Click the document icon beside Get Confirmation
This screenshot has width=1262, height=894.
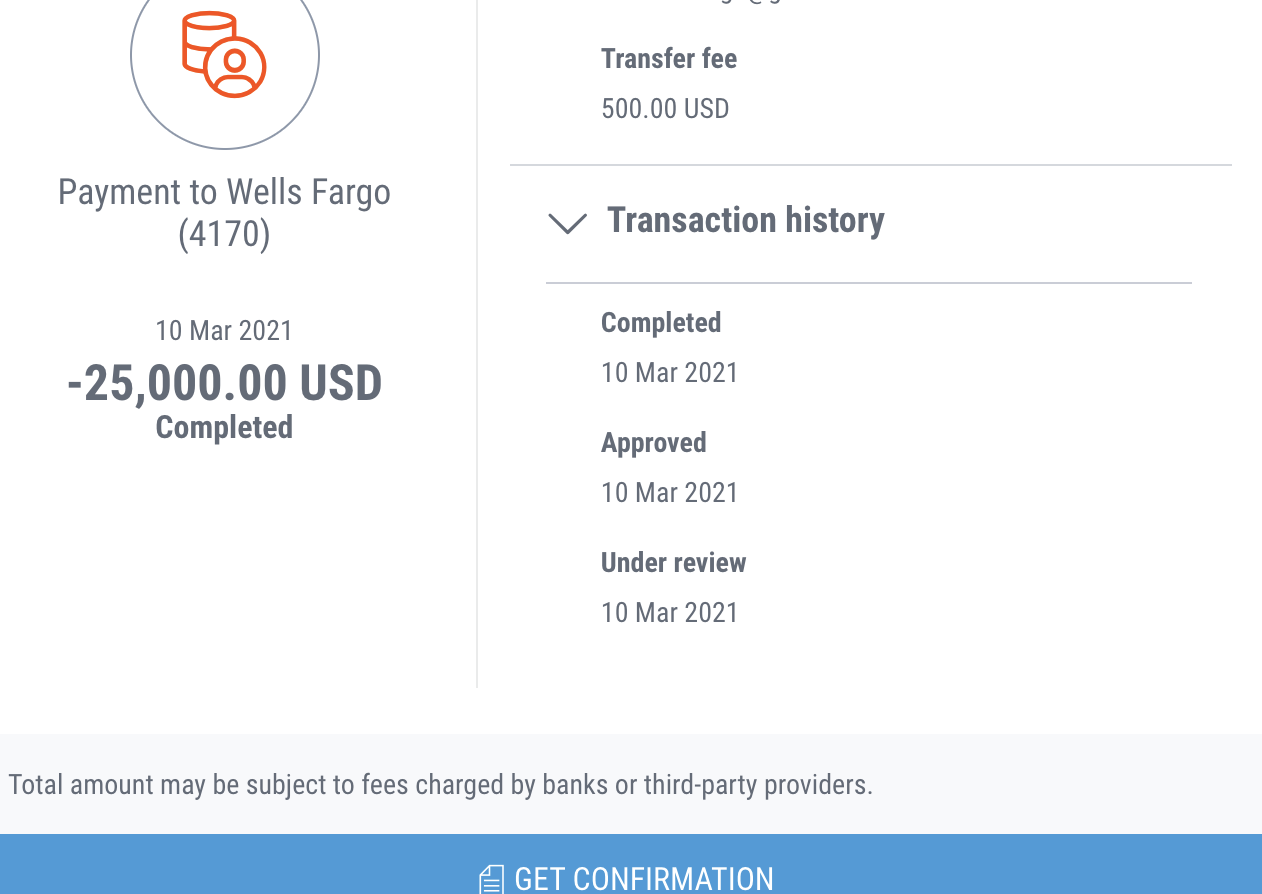[491, 880]
